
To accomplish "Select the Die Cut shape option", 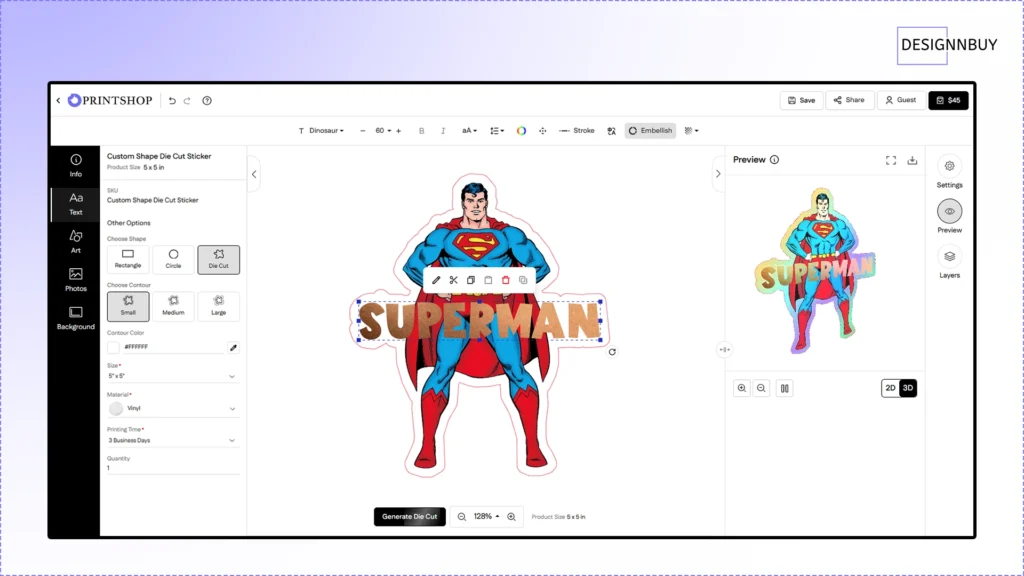I will (219, 259).
